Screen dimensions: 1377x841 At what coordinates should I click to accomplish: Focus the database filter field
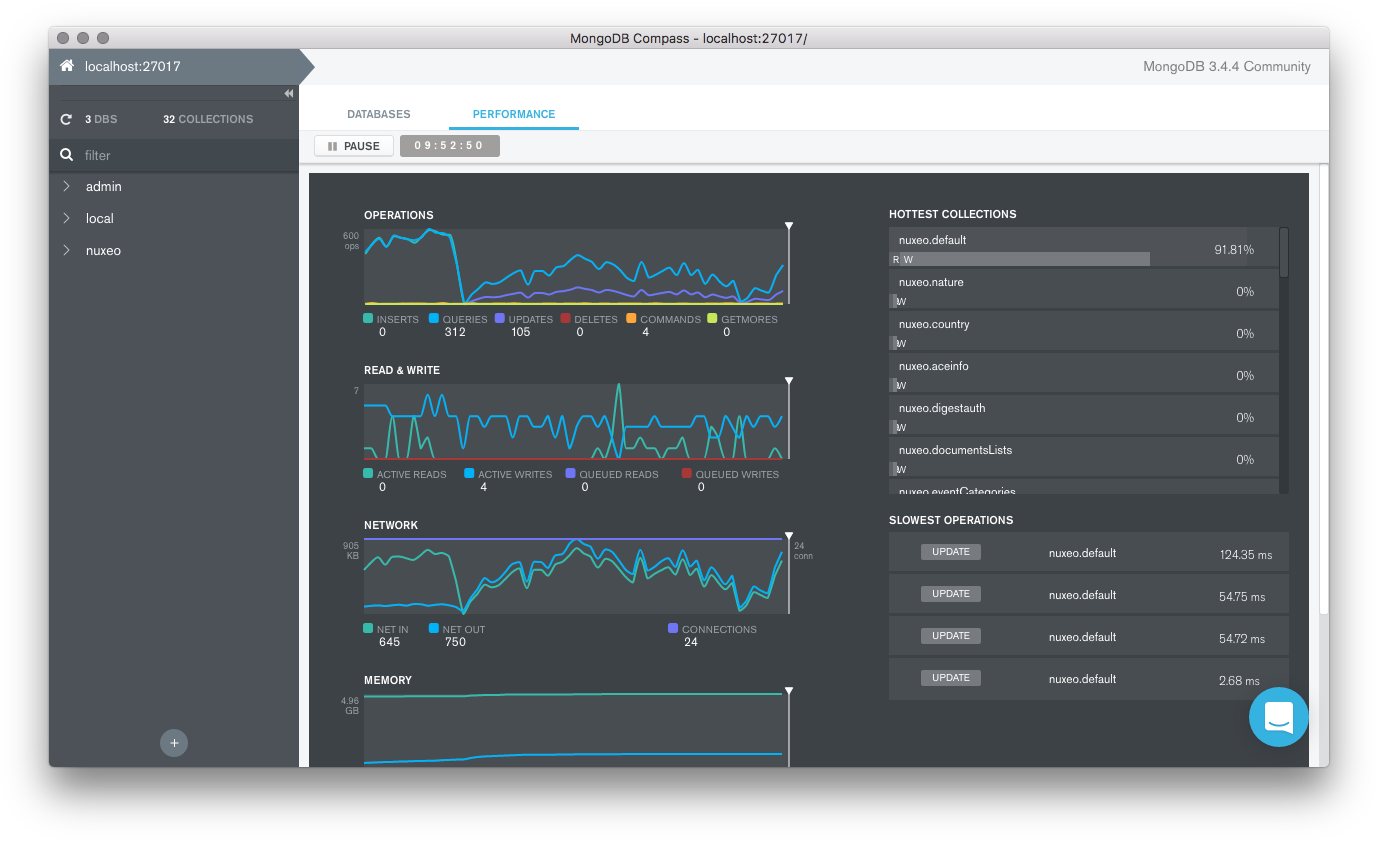click(x=174, y=155)
